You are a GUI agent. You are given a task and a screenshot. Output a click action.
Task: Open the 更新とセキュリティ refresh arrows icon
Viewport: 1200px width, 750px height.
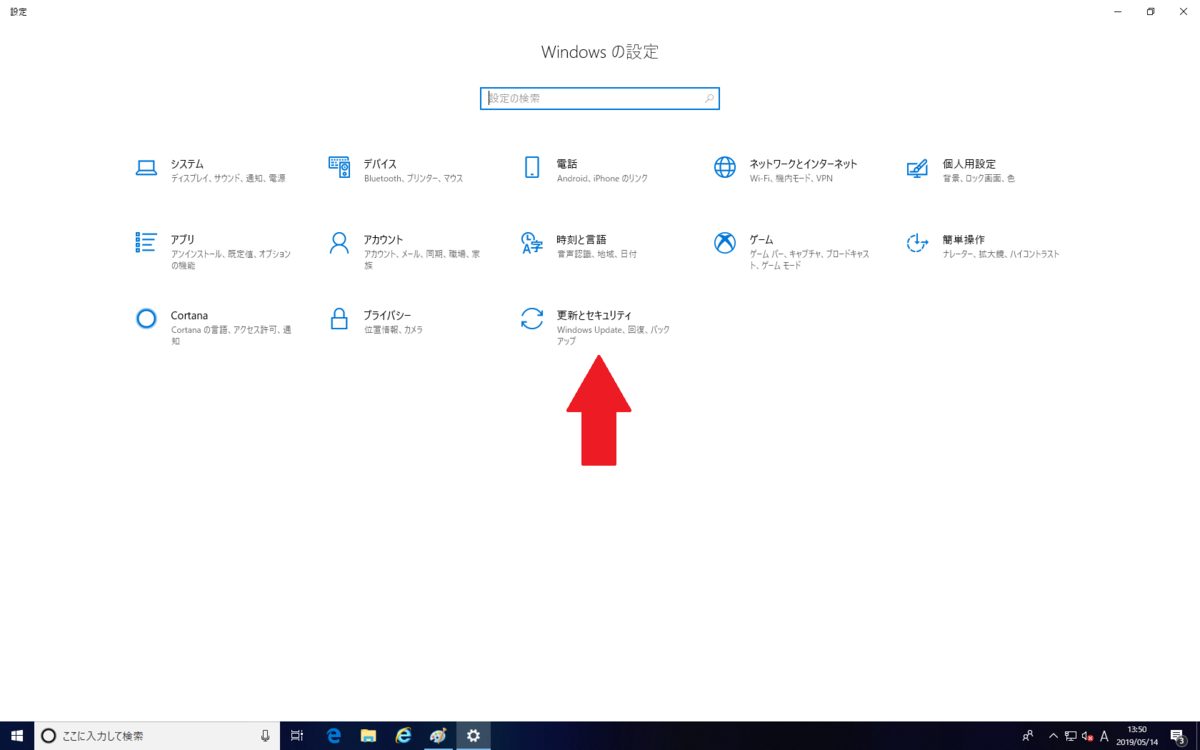click(x=532, y=318)
